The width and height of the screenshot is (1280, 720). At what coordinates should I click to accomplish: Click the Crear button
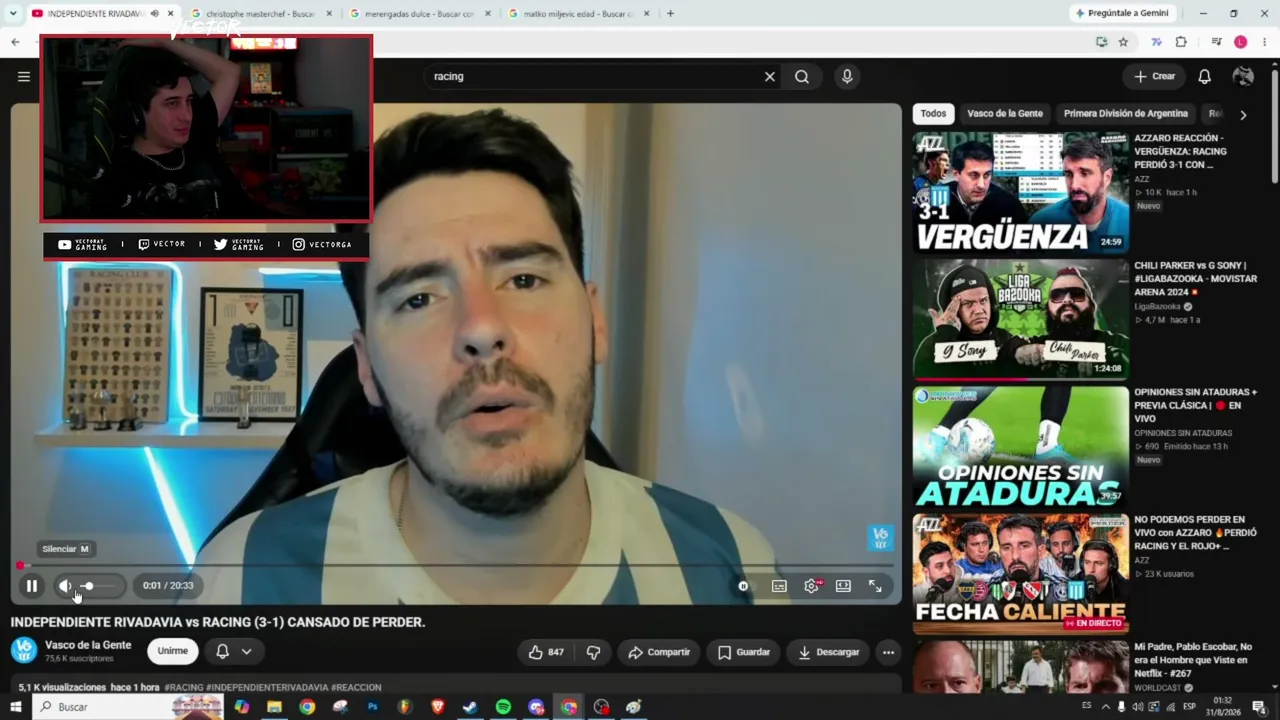click(x=1154, y=76)
